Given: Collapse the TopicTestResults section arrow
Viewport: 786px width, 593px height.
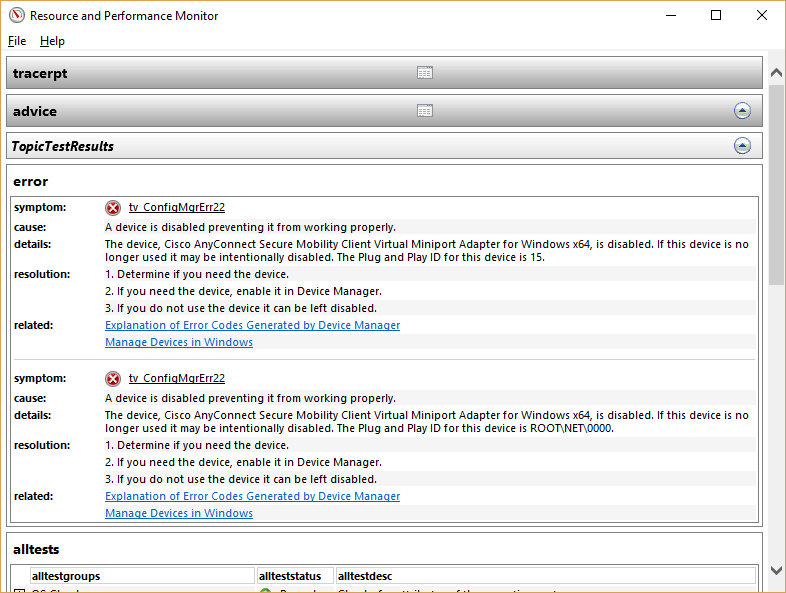Looking at the screenshot, I should (742, 146).
